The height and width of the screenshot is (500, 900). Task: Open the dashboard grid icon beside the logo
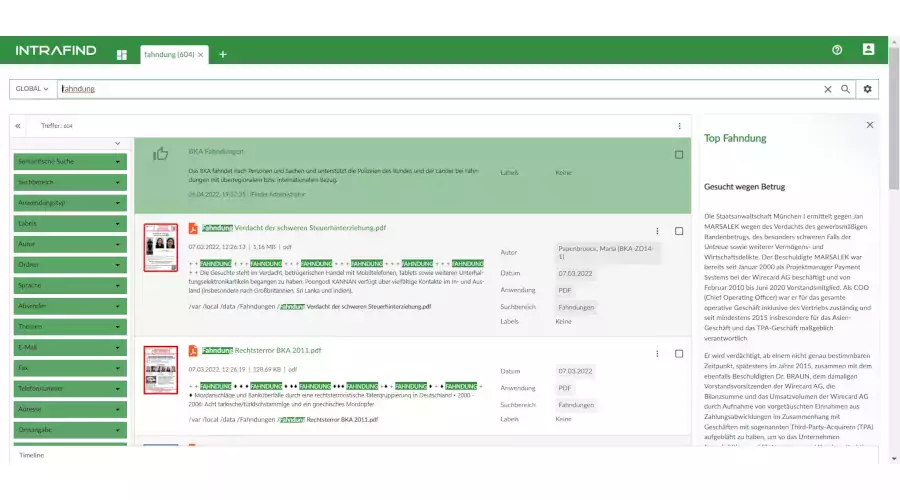point(122,54)
